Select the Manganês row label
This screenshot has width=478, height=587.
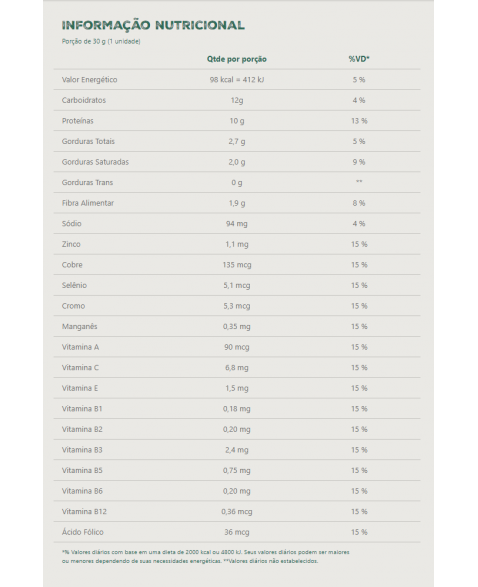79,326
